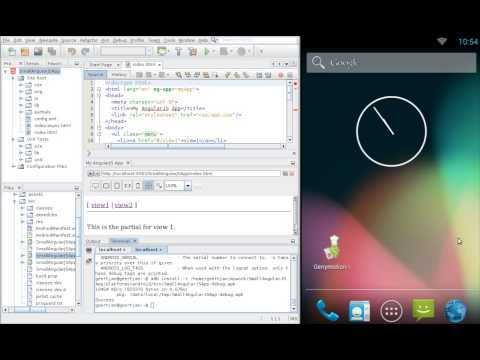Open the Navigate menu

[48, 40]
